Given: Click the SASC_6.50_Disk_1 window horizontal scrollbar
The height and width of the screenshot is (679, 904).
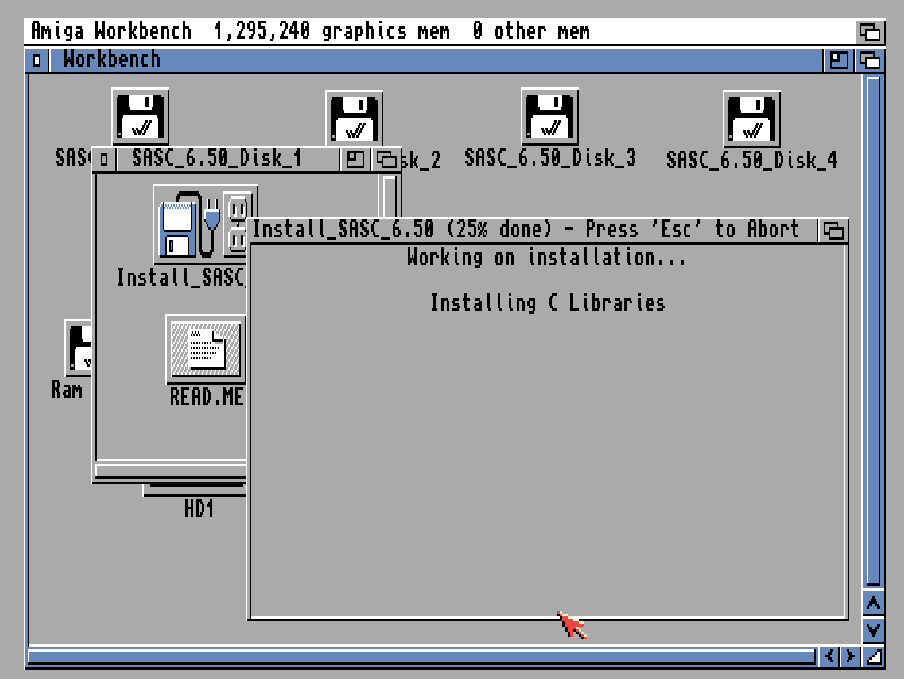Looking at the screenshot, I should [x=171, y=470].
